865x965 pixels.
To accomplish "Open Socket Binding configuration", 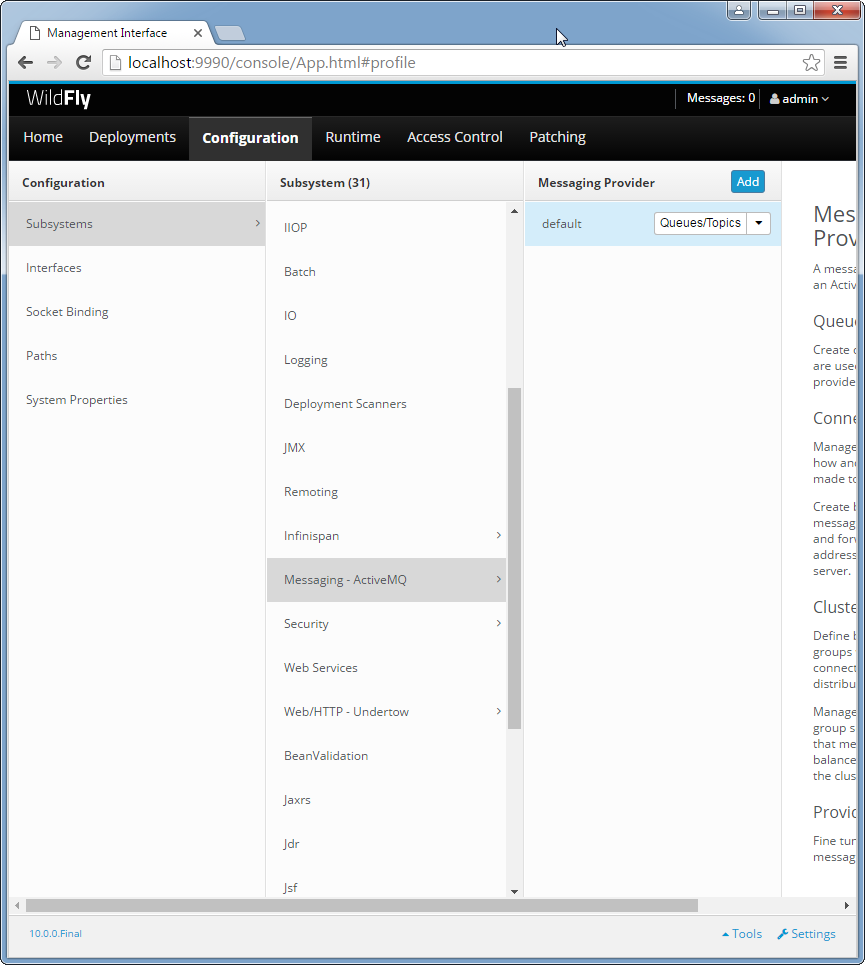I will (137, 312).
